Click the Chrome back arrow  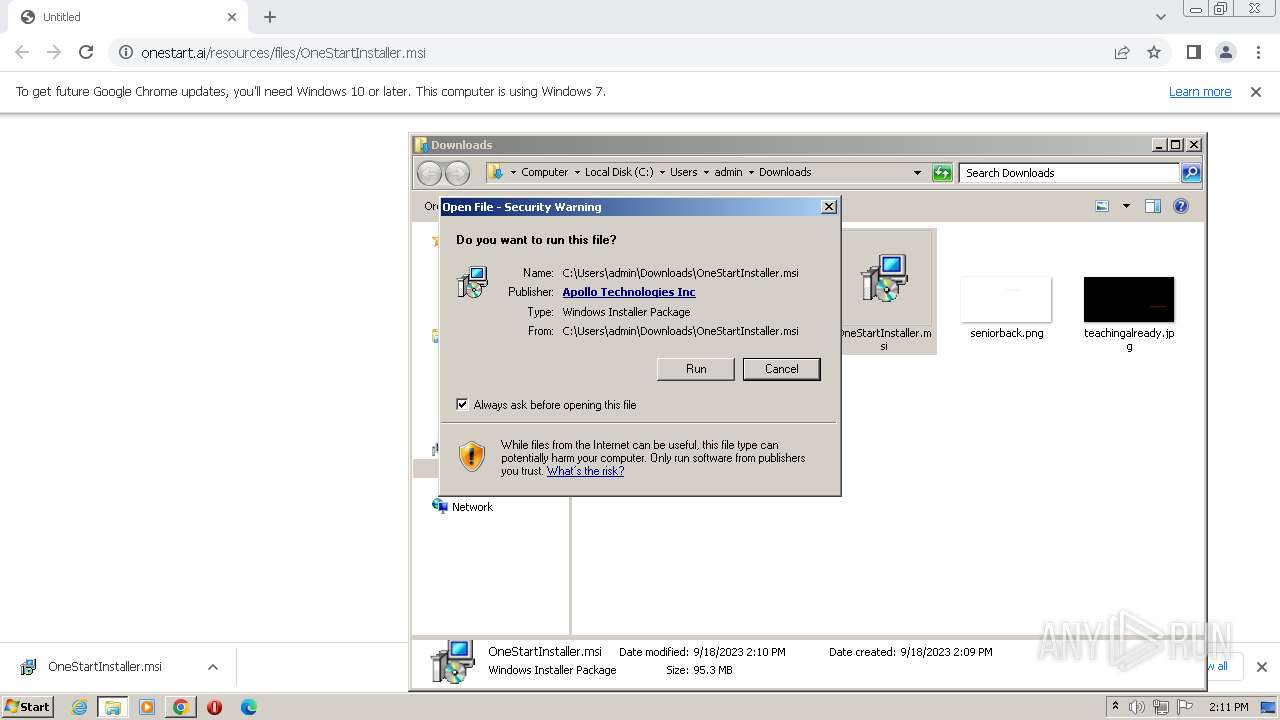(22, 52)
